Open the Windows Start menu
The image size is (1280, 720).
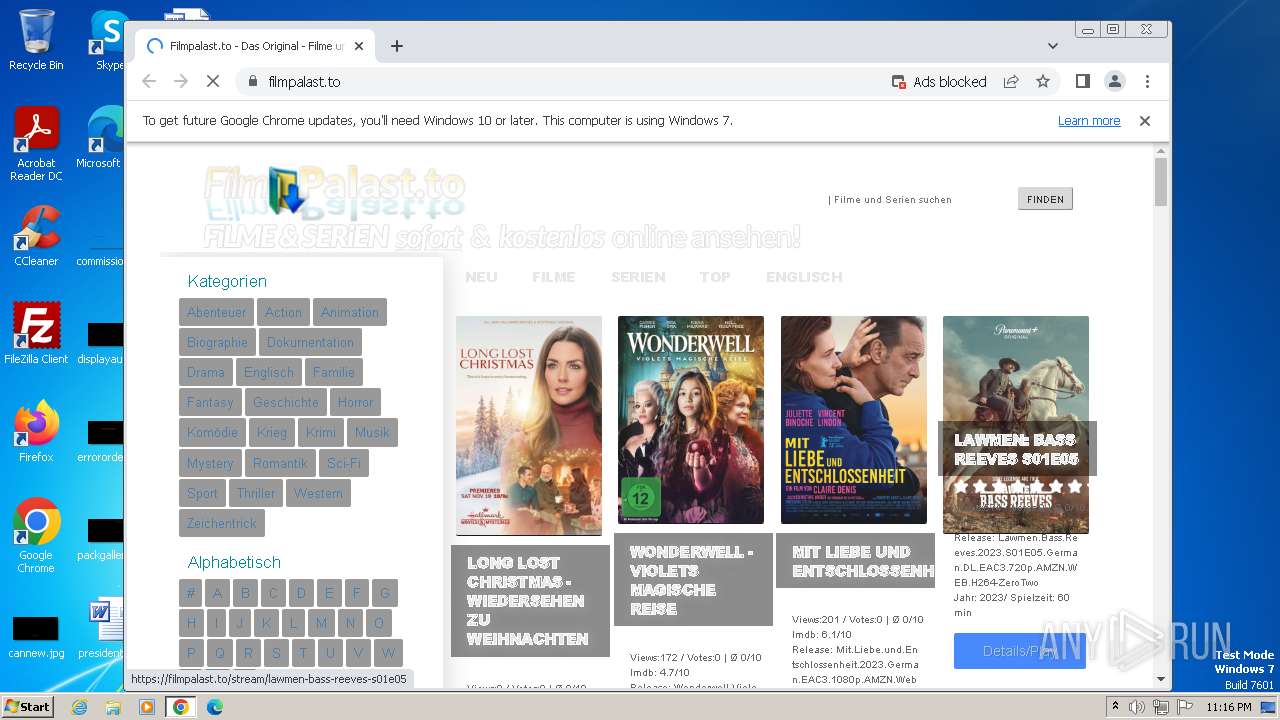tap(28, 707)
